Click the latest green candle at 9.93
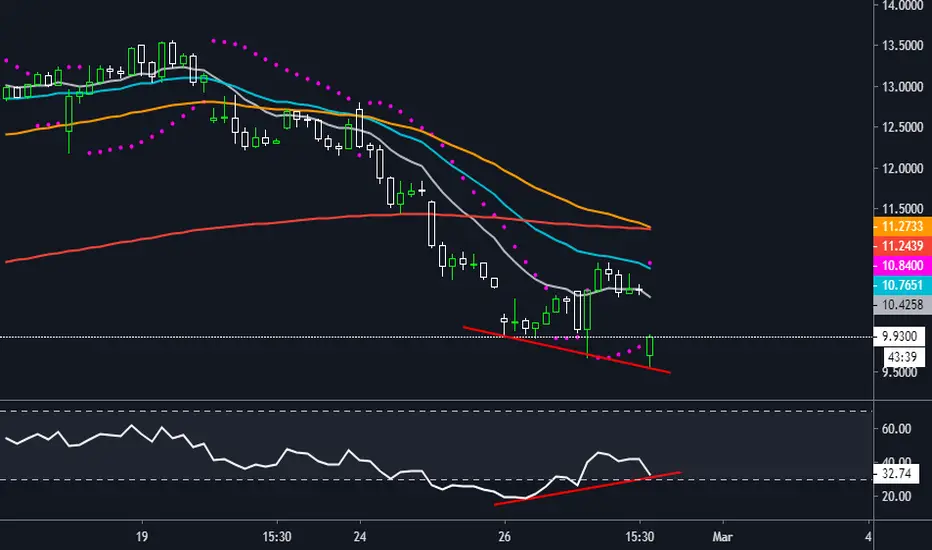Viewport: 932px width, 550px height. [x=650, y=346]
